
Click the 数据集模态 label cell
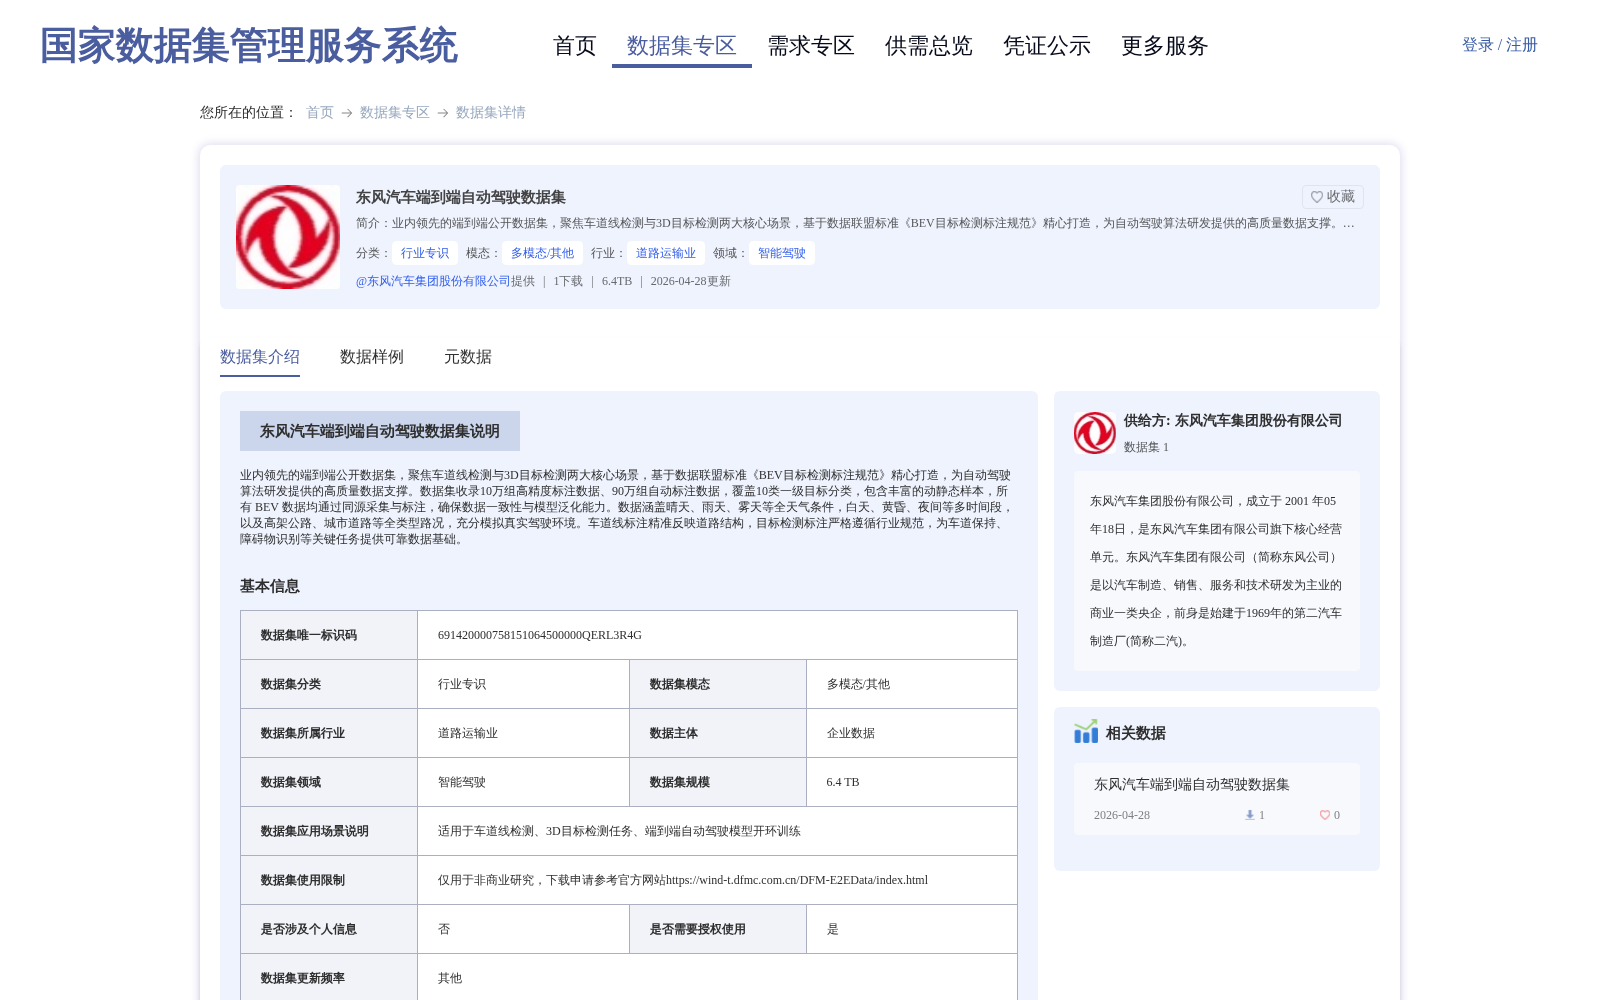718,684
